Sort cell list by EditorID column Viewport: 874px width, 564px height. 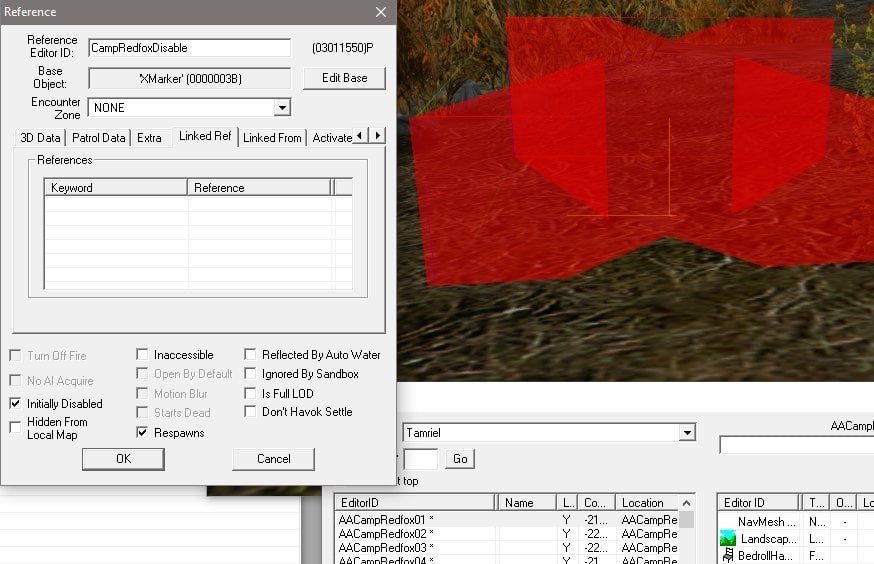tap(415, 503)
